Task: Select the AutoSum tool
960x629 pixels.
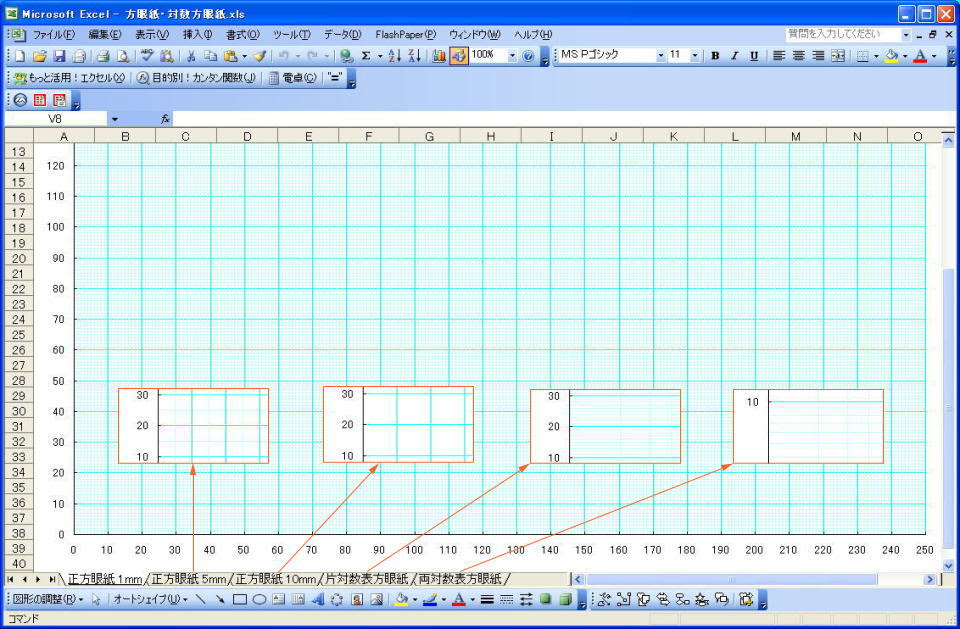Action: [367, 56]
